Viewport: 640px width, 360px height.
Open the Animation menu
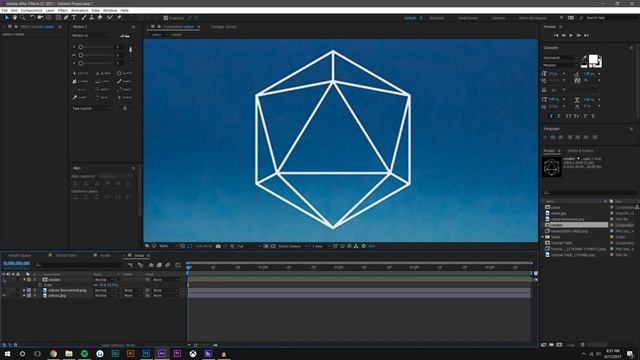tap(80, 10)
